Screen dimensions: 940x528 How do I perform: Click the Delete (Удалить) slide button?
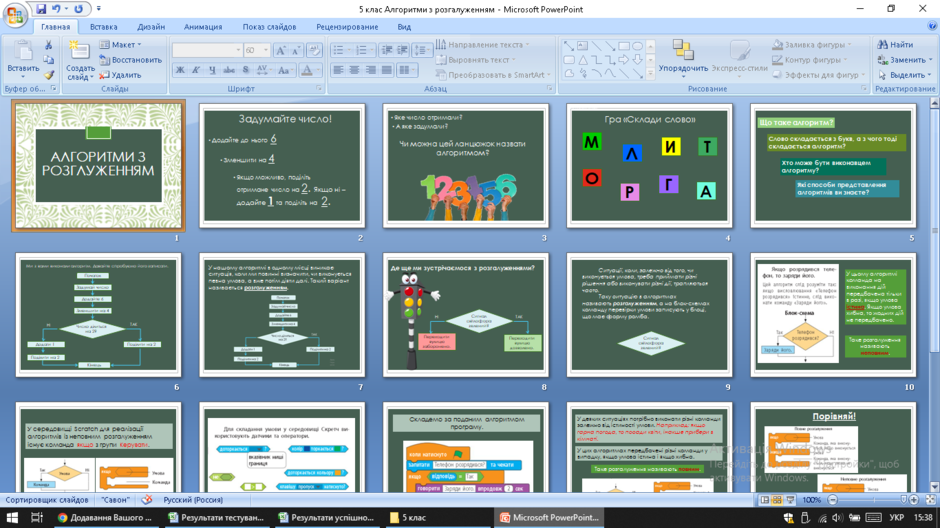click(x=120, y=76)
